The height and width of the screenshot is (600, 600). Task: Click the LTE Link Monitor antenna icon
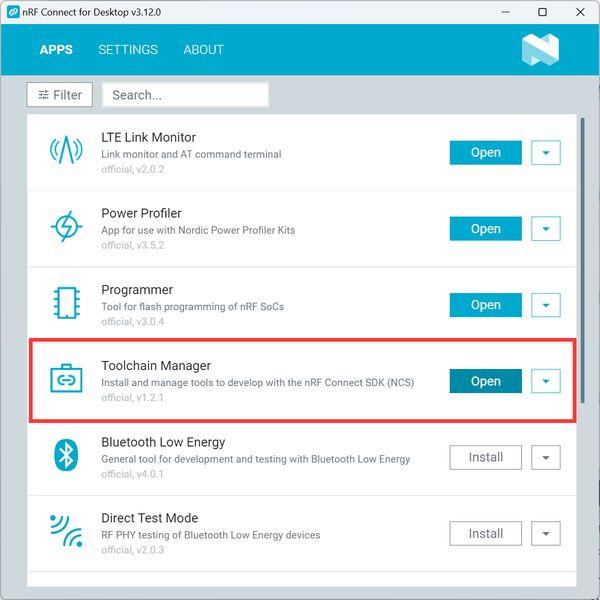click(x=66, y=150)
